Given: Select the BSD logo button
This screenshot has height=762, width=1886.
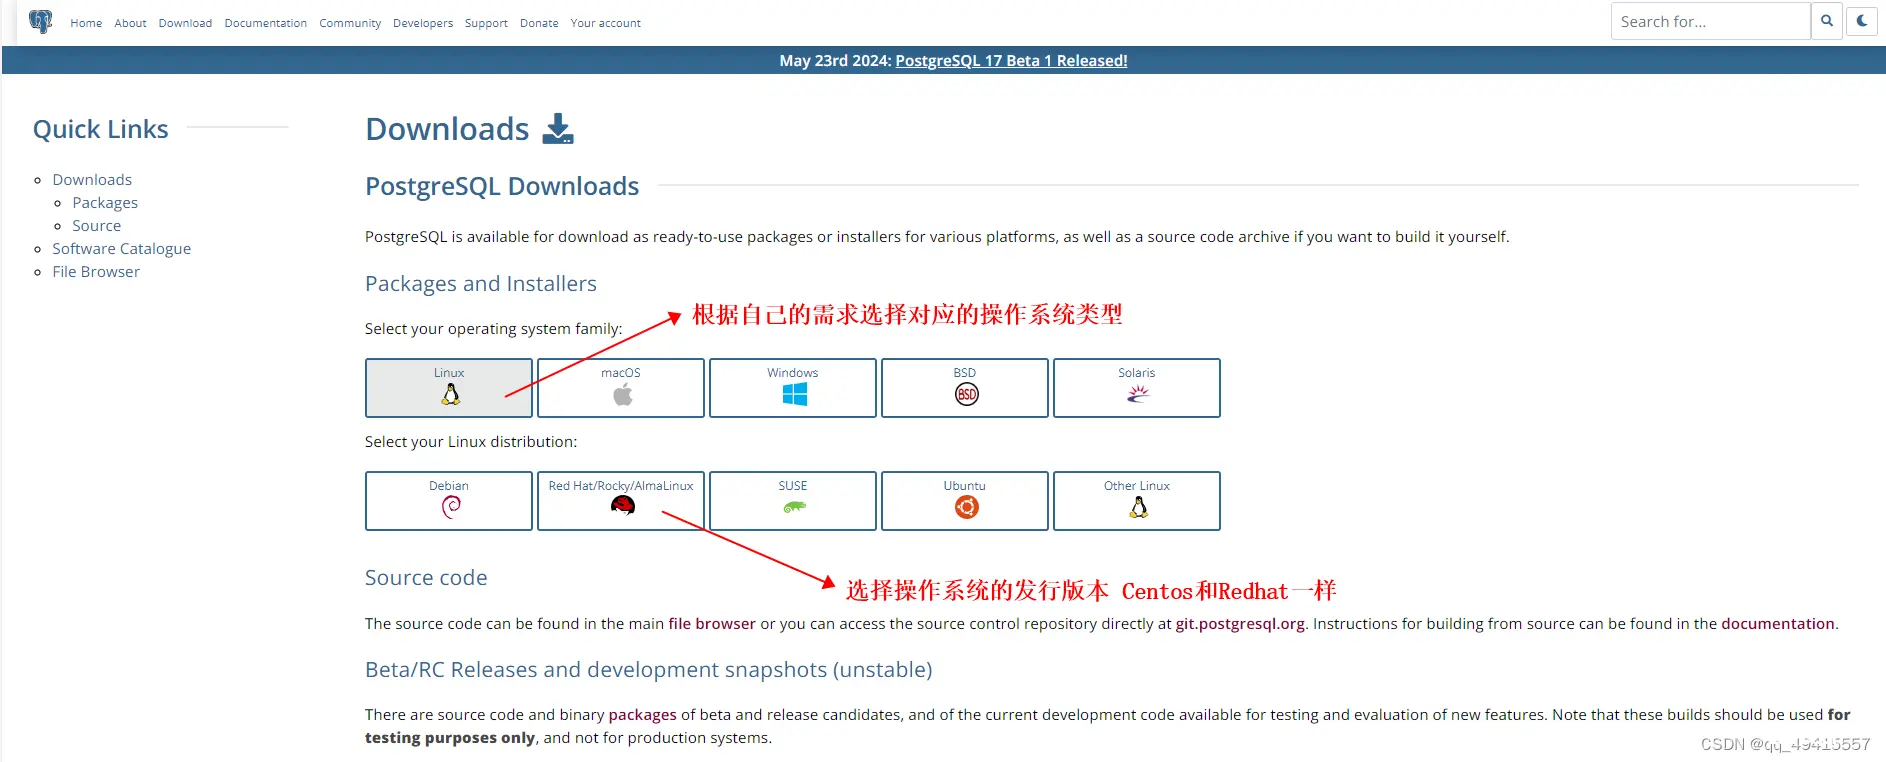Looking at the screenshot, I should 965,388.
